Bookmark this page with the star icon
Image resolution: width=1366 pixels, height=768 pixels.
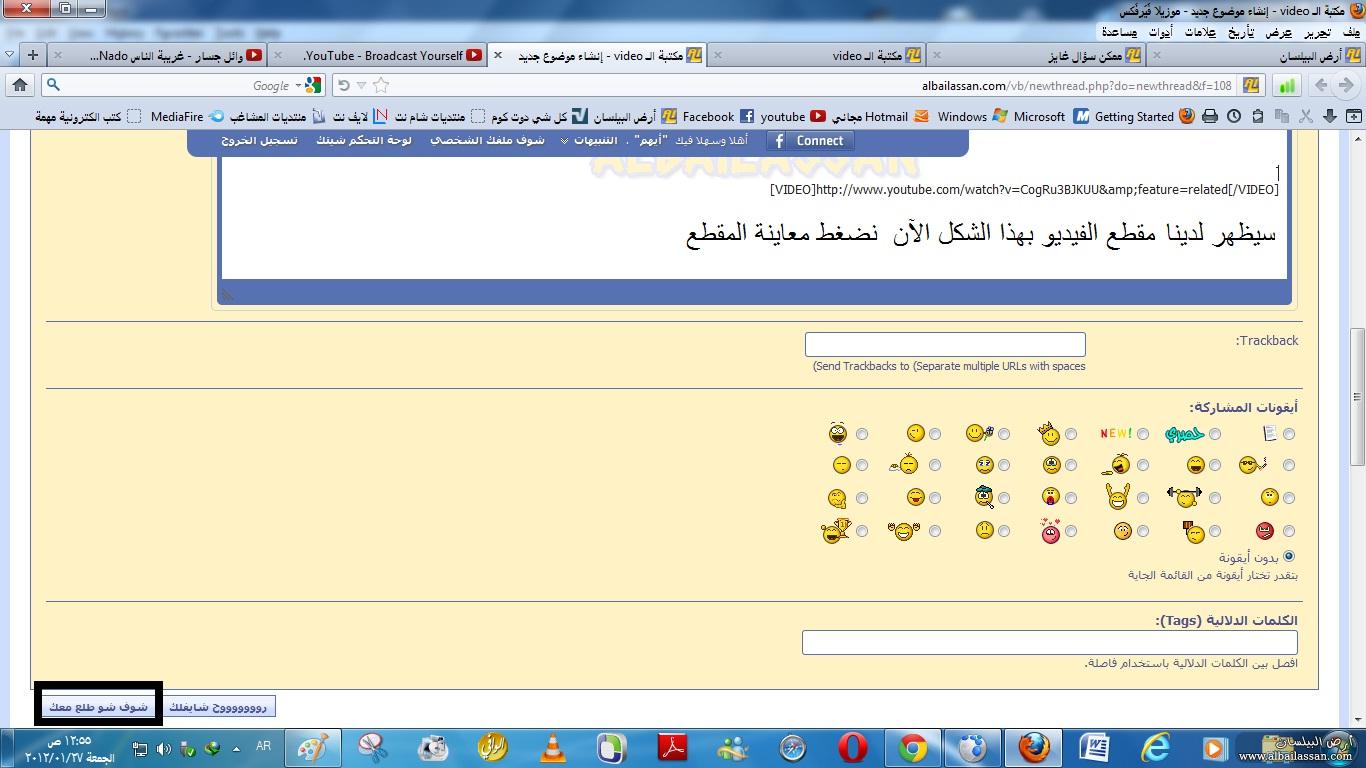pos(380,86)
